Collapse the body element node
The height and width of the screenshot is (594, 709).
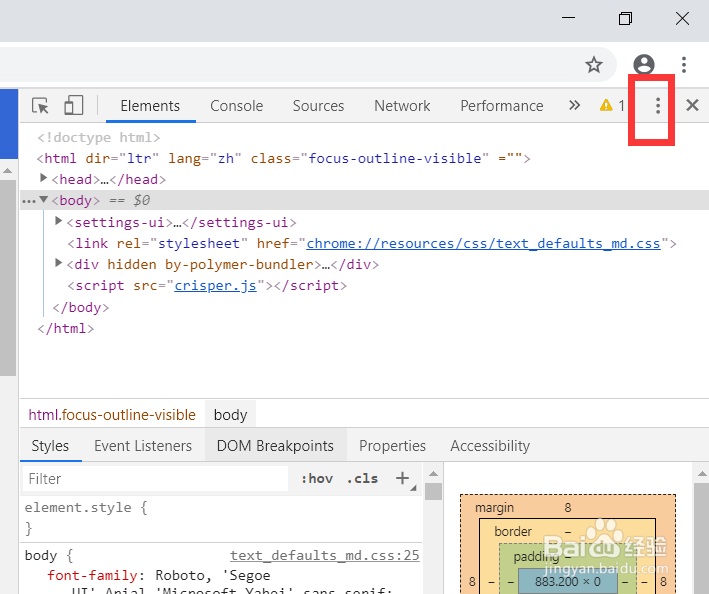coord(43,199)
